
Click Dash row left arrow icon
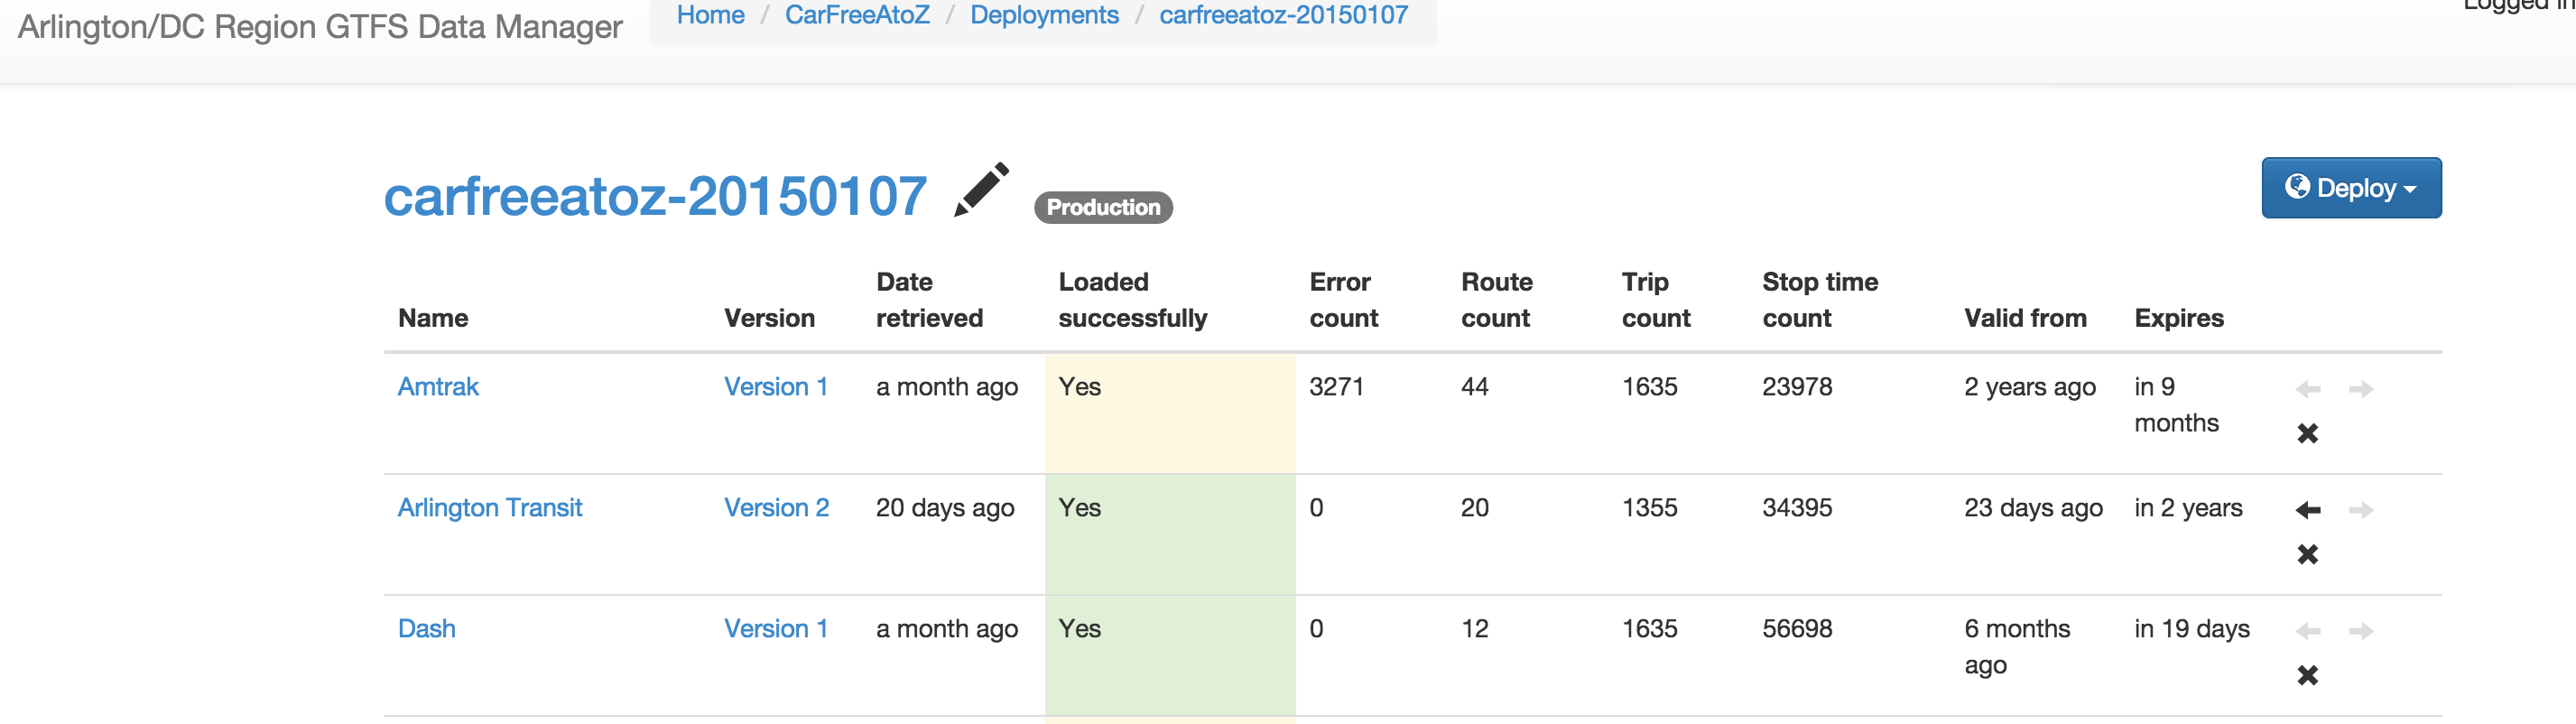2308,631
